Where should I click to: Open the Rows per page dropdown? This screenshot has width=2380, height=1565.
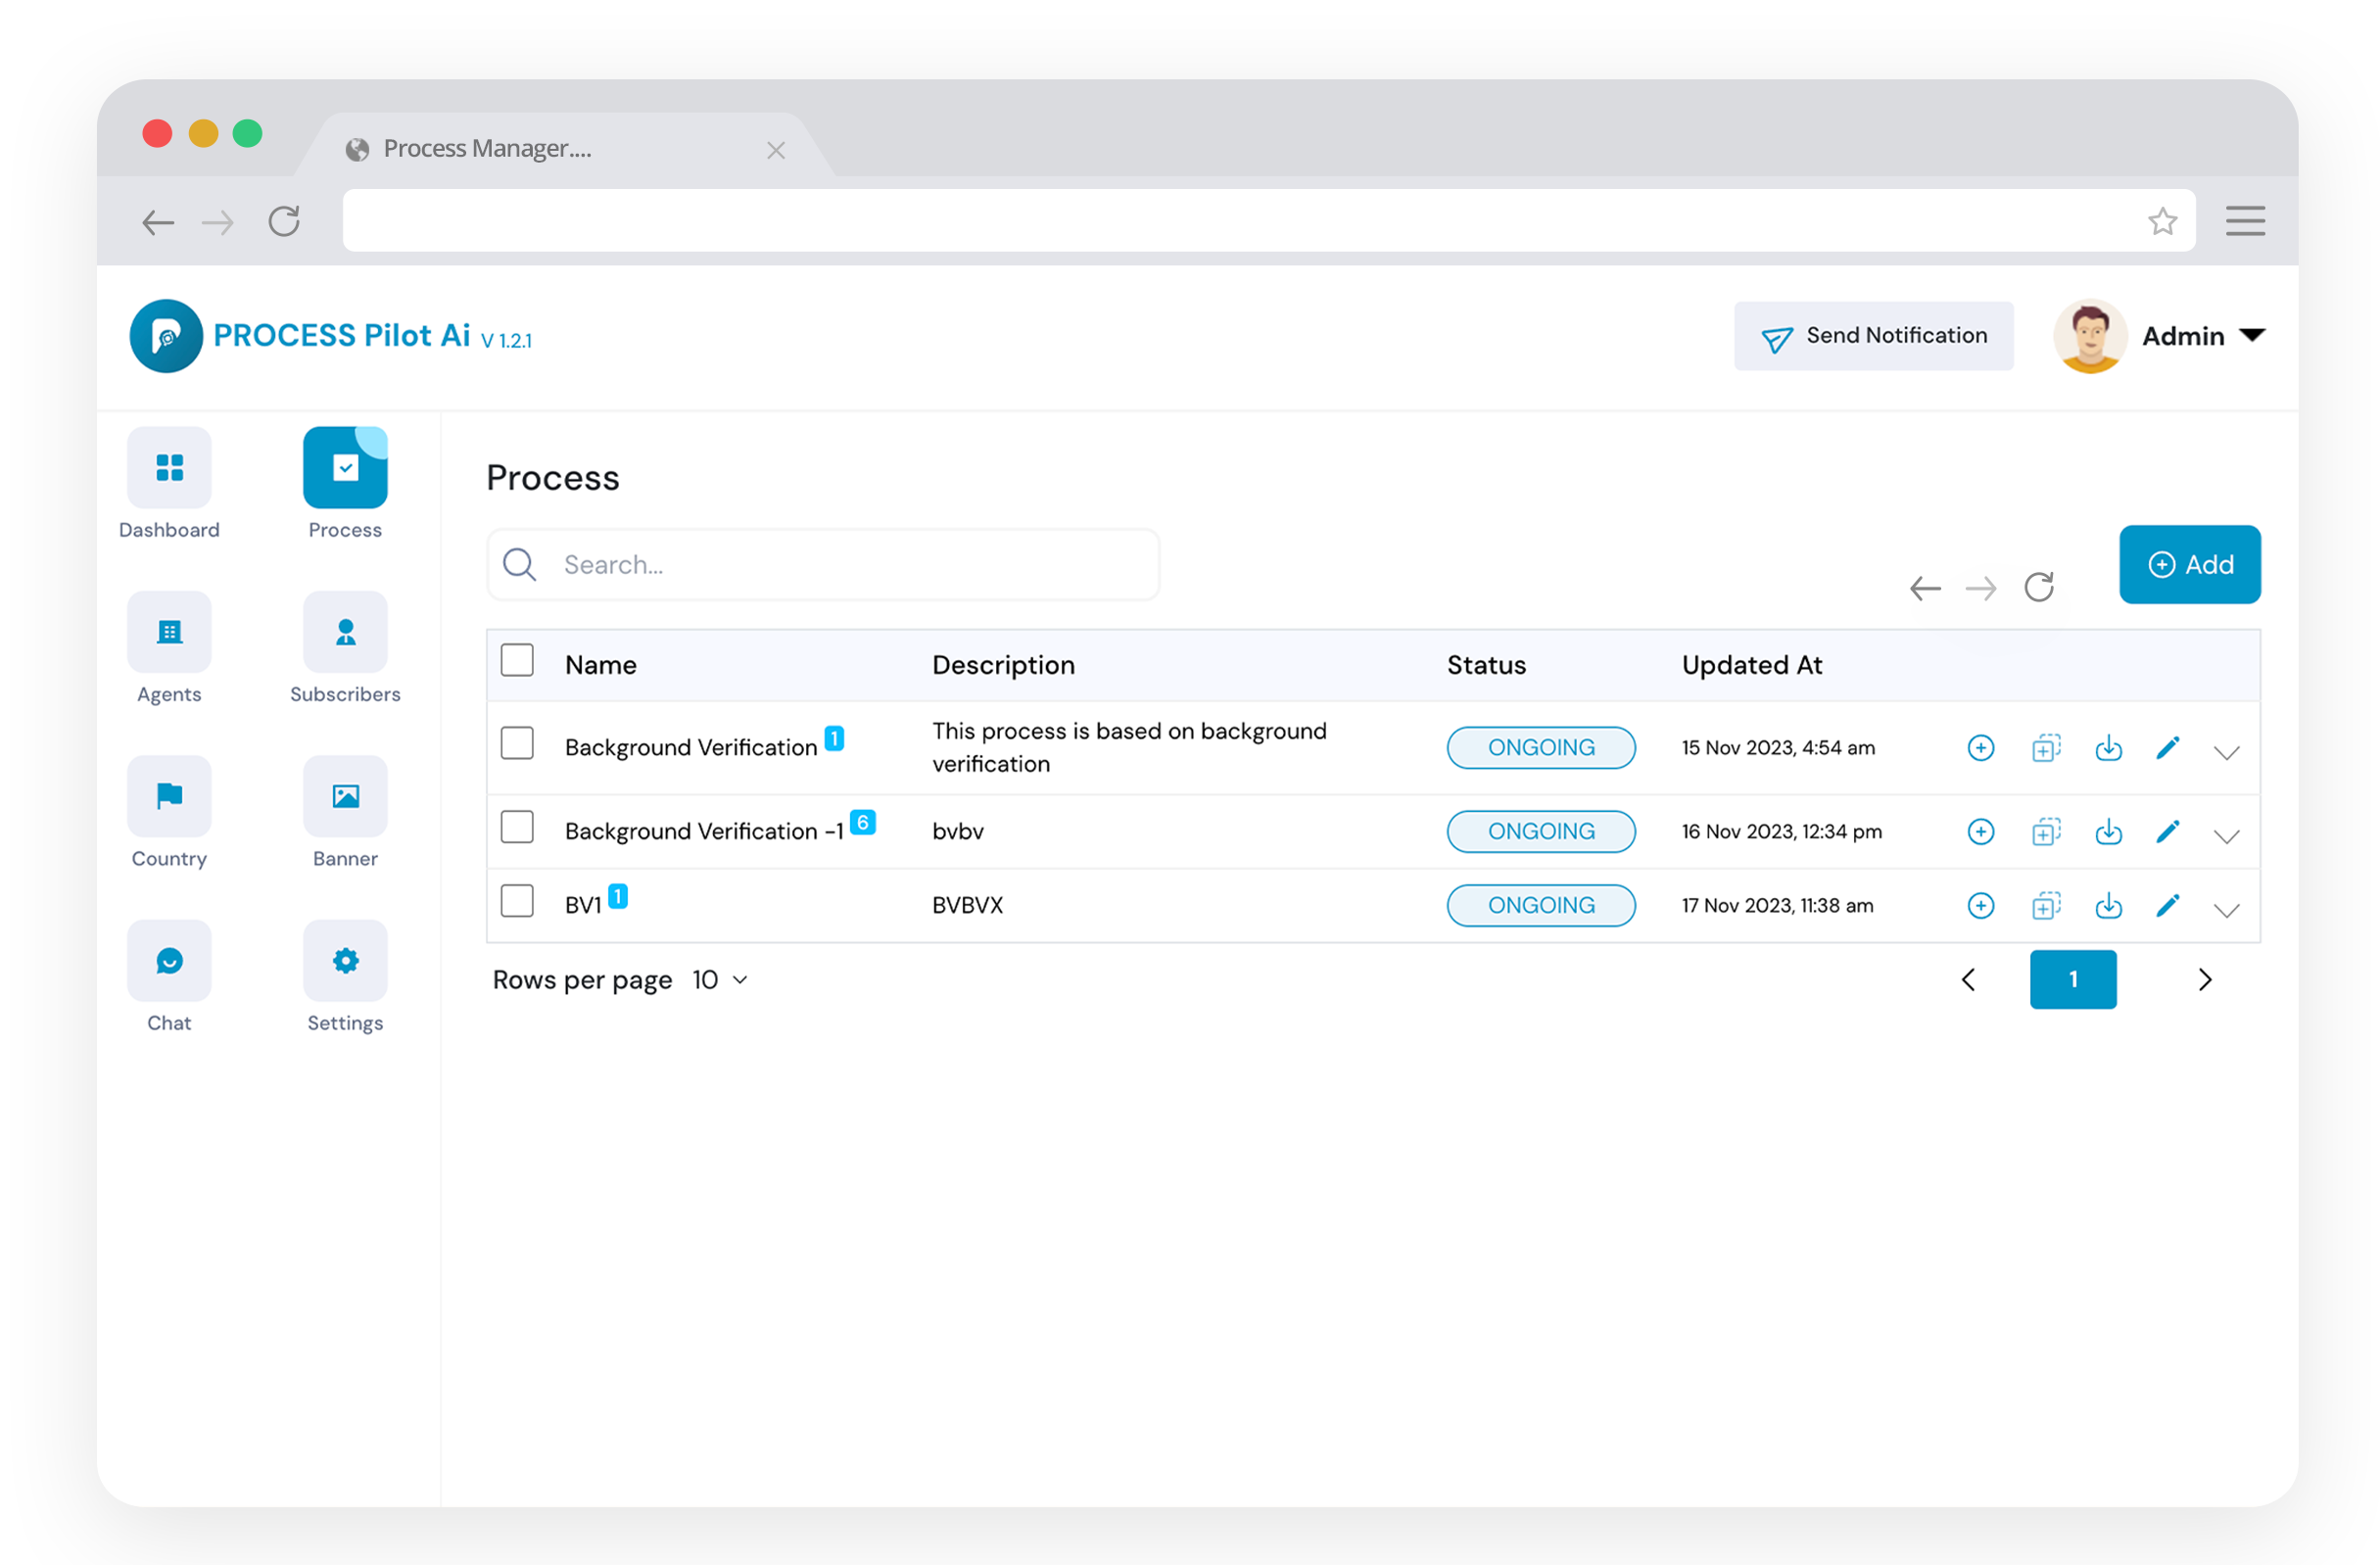719,980
